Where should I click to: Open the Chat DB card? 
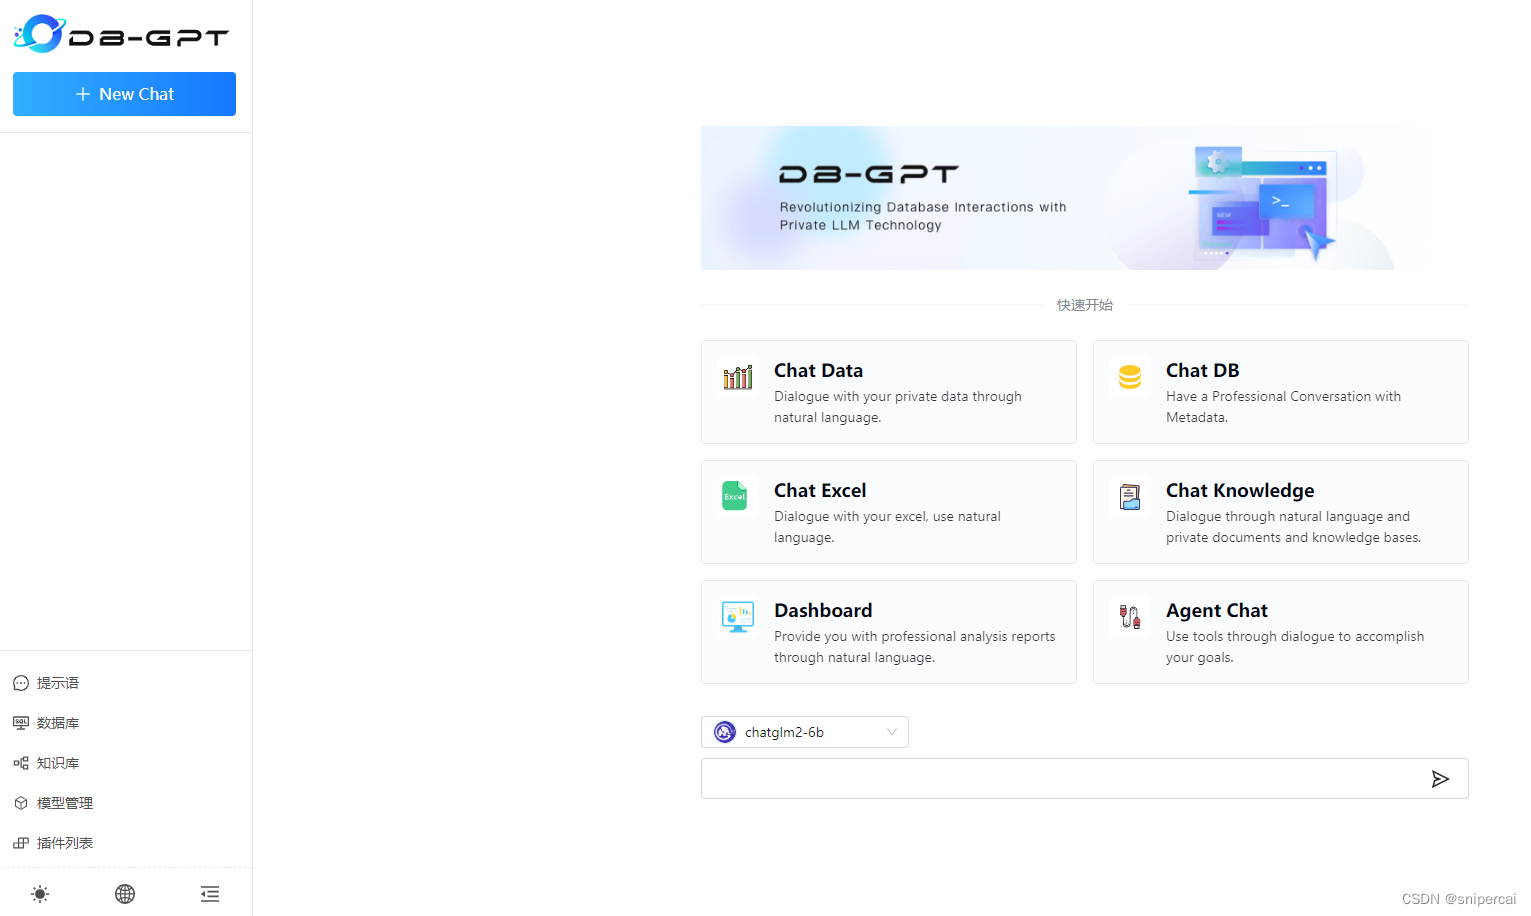pyautogui.click(x=1281, y=392)
